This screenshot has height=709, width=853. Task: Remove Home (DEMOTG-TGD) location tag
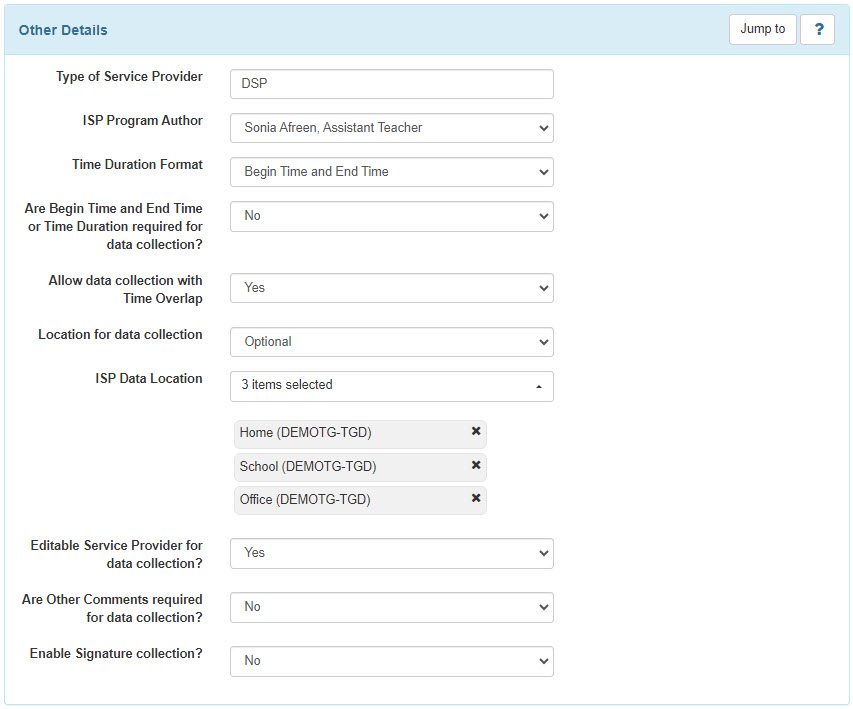pyautogui.click(x=476, y=431)
